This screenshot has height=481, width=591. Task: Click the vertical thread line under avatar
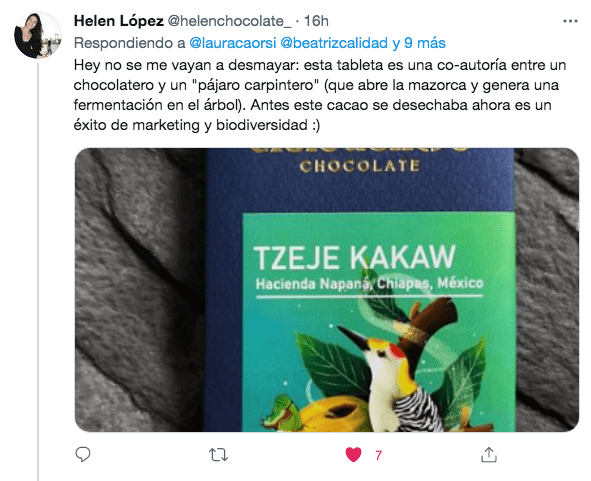(38, 272)
